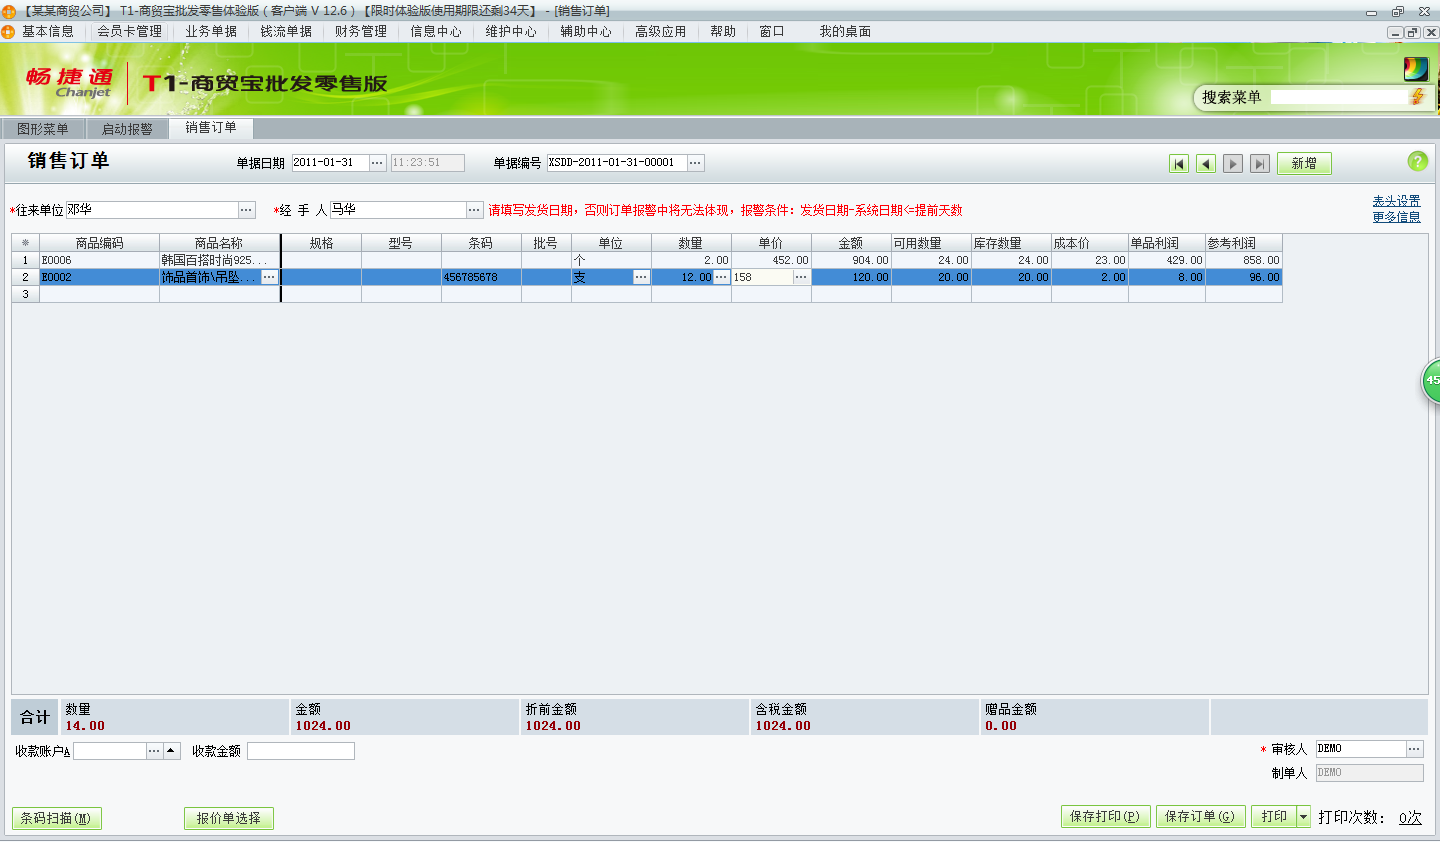Switch to the 图形菜单 tab

pos(43,129)
